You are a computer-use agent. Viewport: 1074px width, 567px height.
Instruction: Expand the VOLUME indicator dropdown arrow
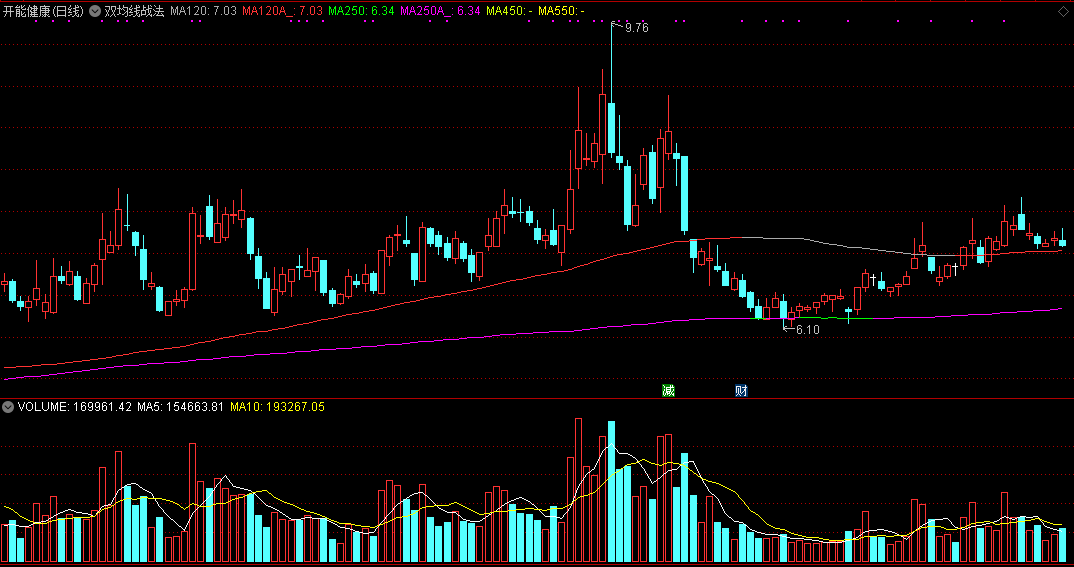click(x=8, y=407)
